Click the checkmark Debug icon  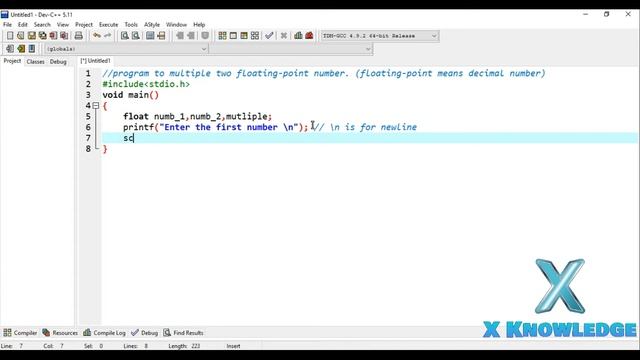point(269,36)
